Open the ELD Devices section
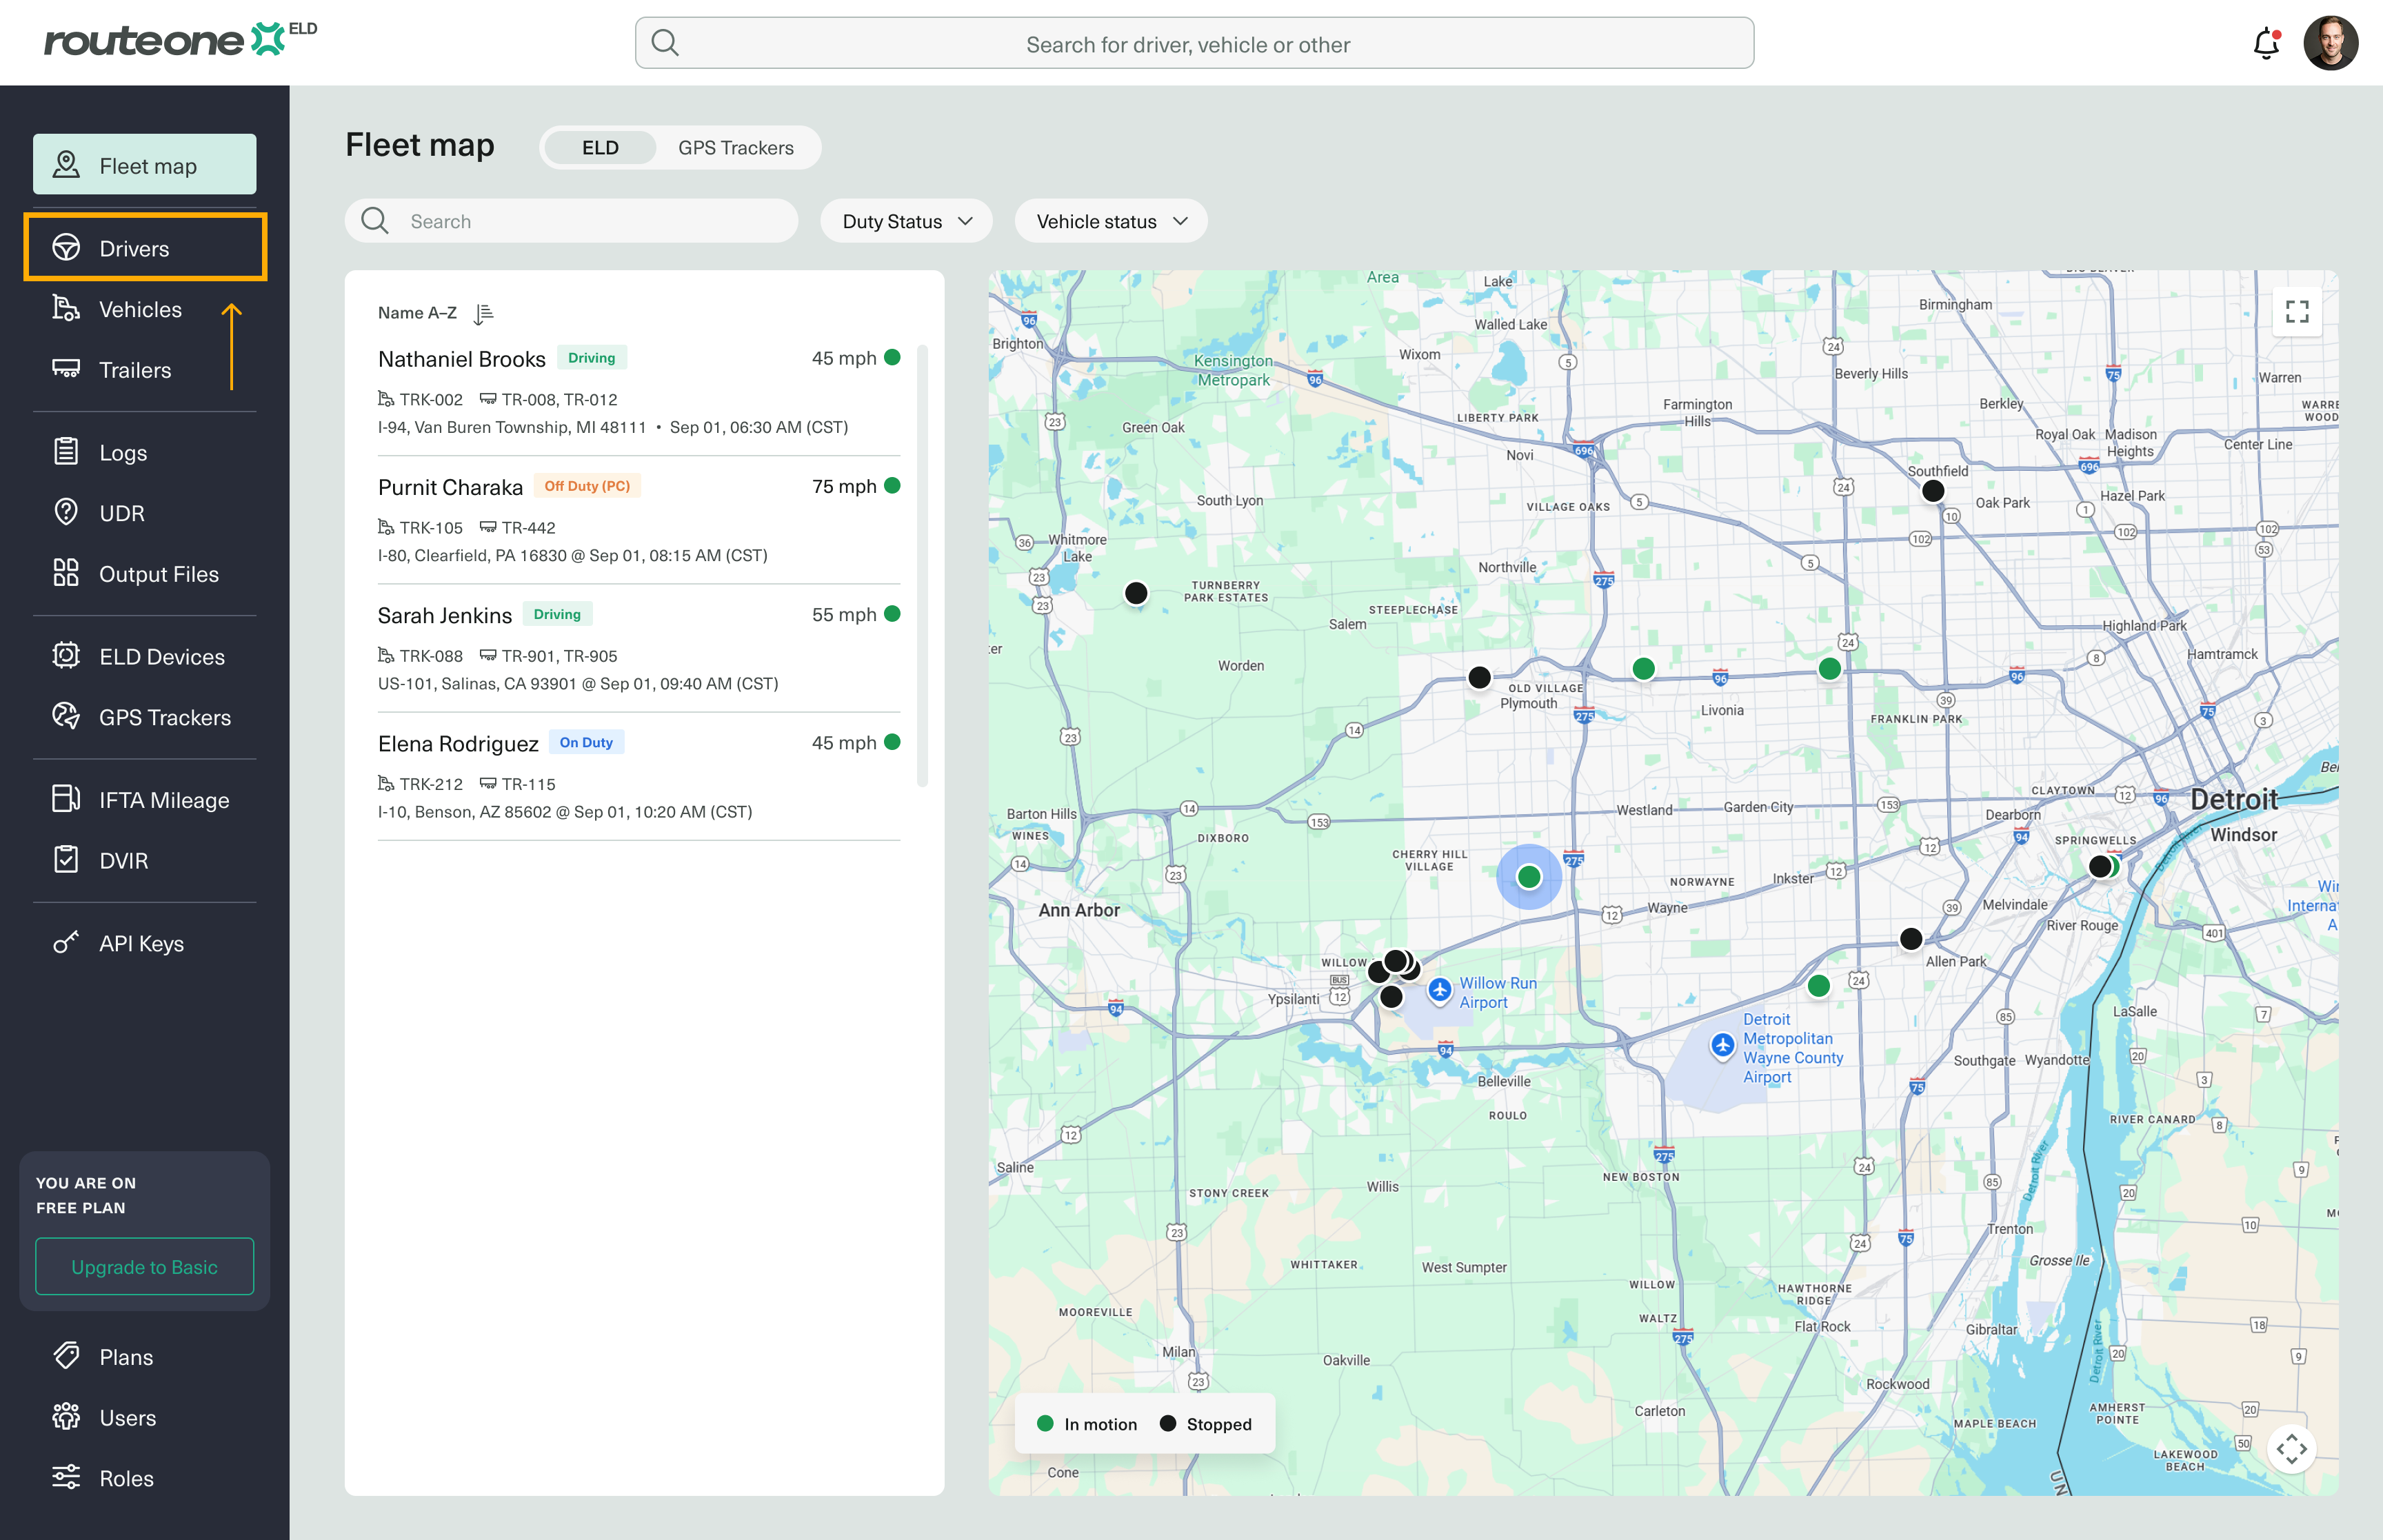This screenshot has width=2383, height=1540. tap(145, 656)
